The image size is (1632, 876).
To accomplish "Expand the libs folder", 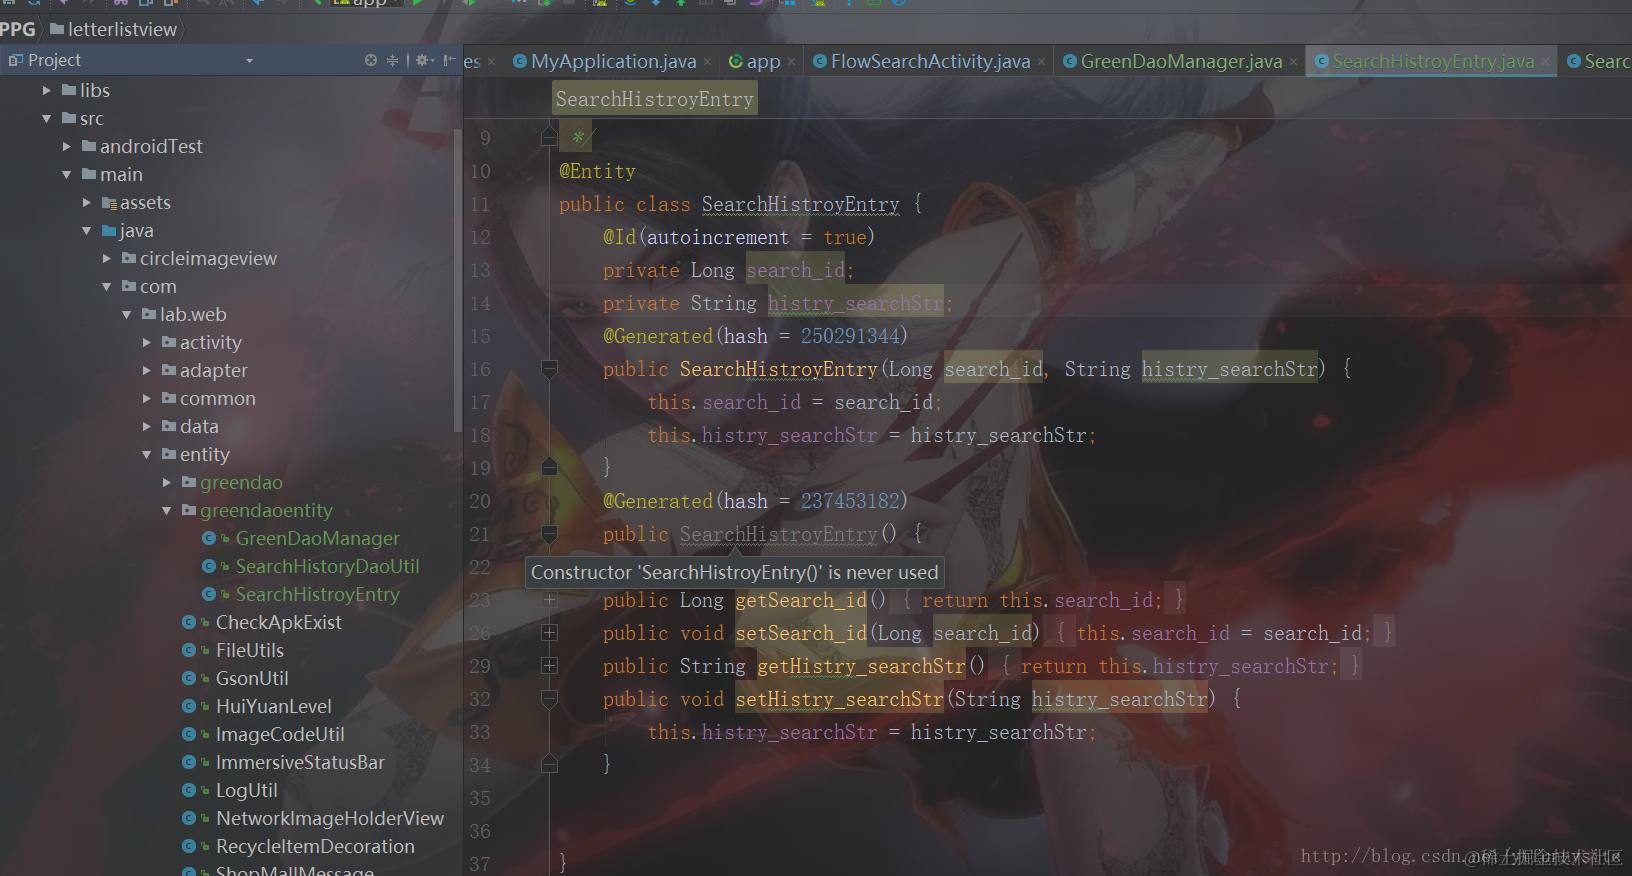I will click(x=47, y=90).
